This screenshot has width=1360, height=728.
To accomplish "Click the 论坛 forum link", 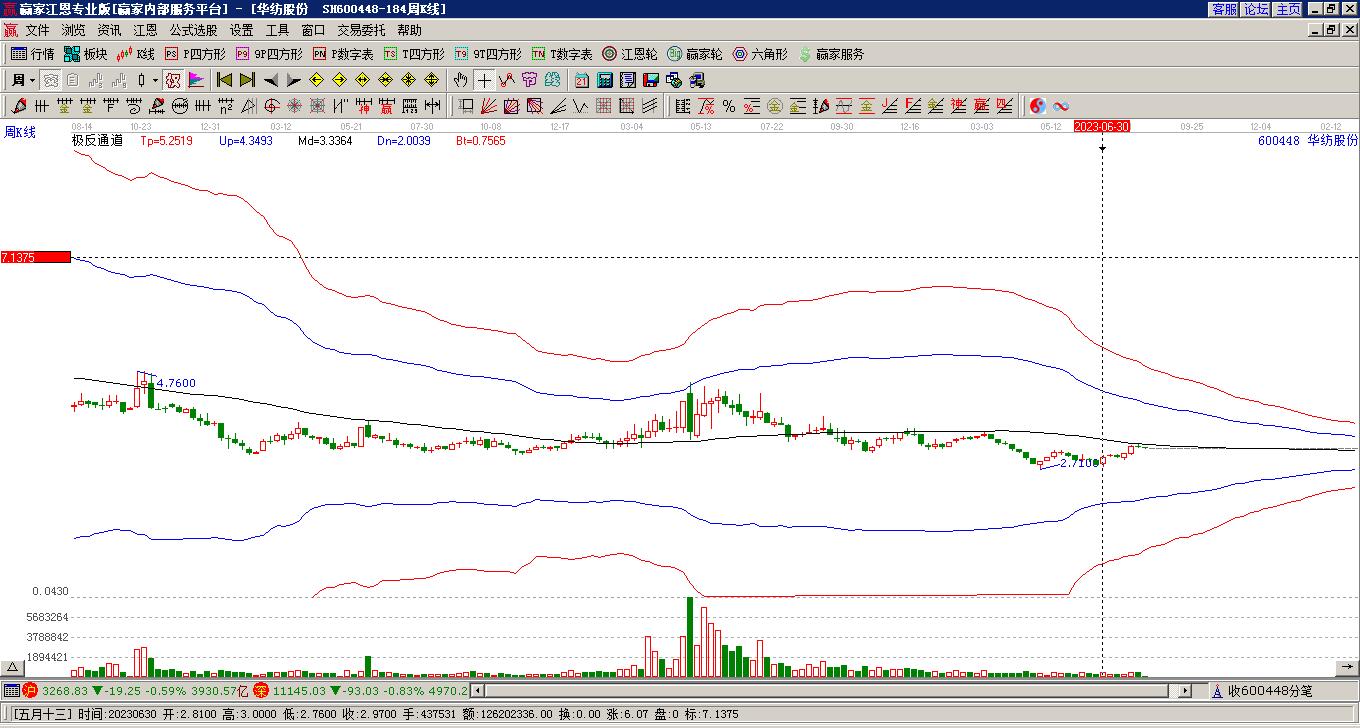I will 1256,9.
